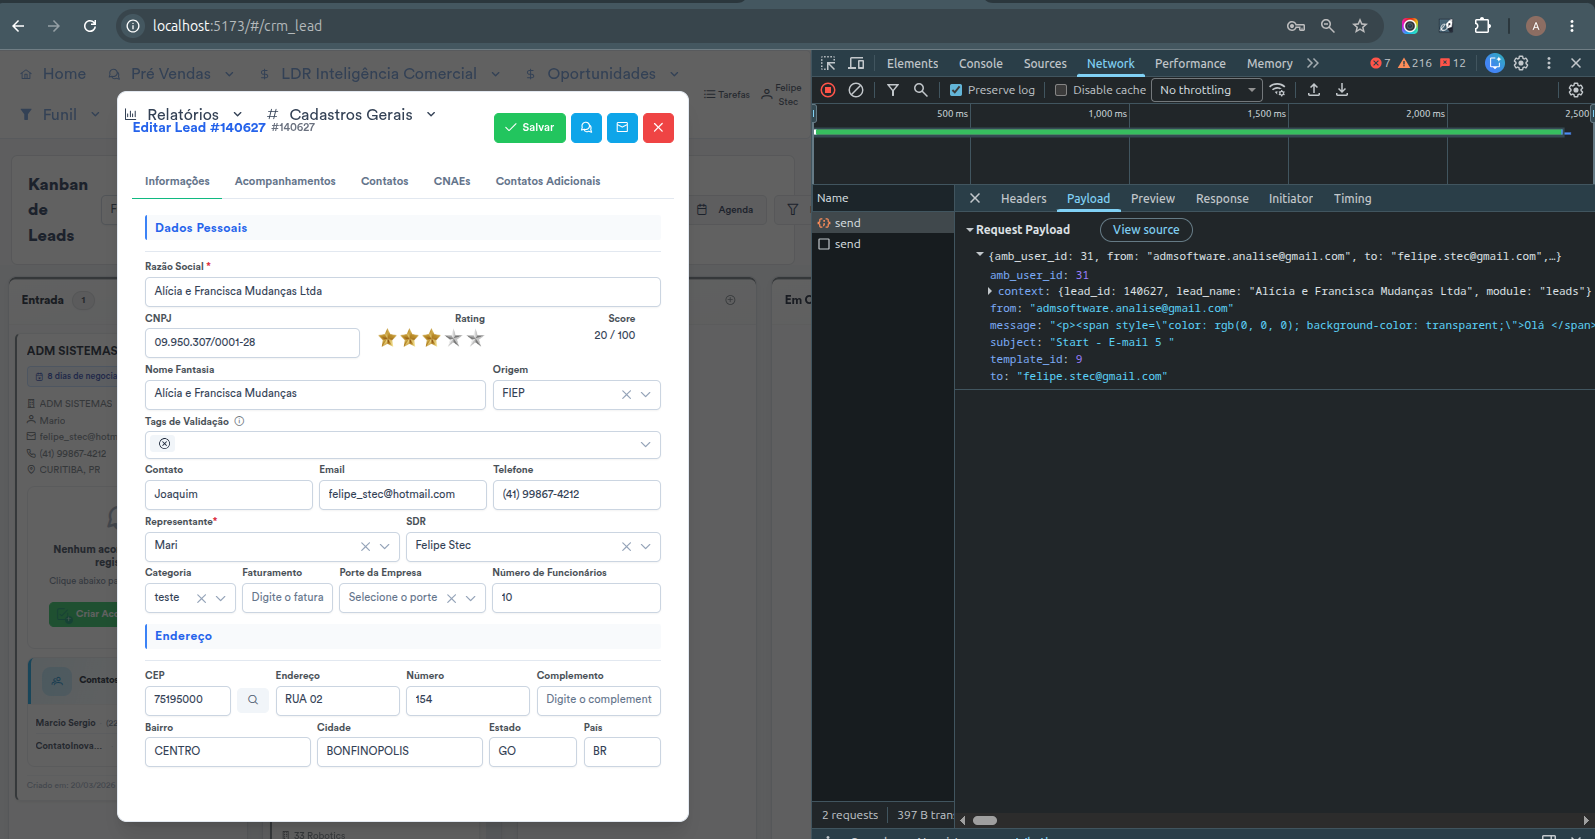Toggle DevTools inspect element tool
The height and width of the screenshot is (839, 1595).
pos(828,63)
